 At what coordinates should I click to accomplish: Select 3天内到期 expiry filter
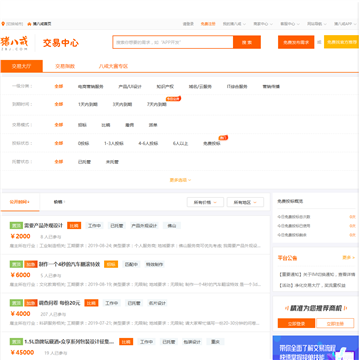tap(122, 104)
